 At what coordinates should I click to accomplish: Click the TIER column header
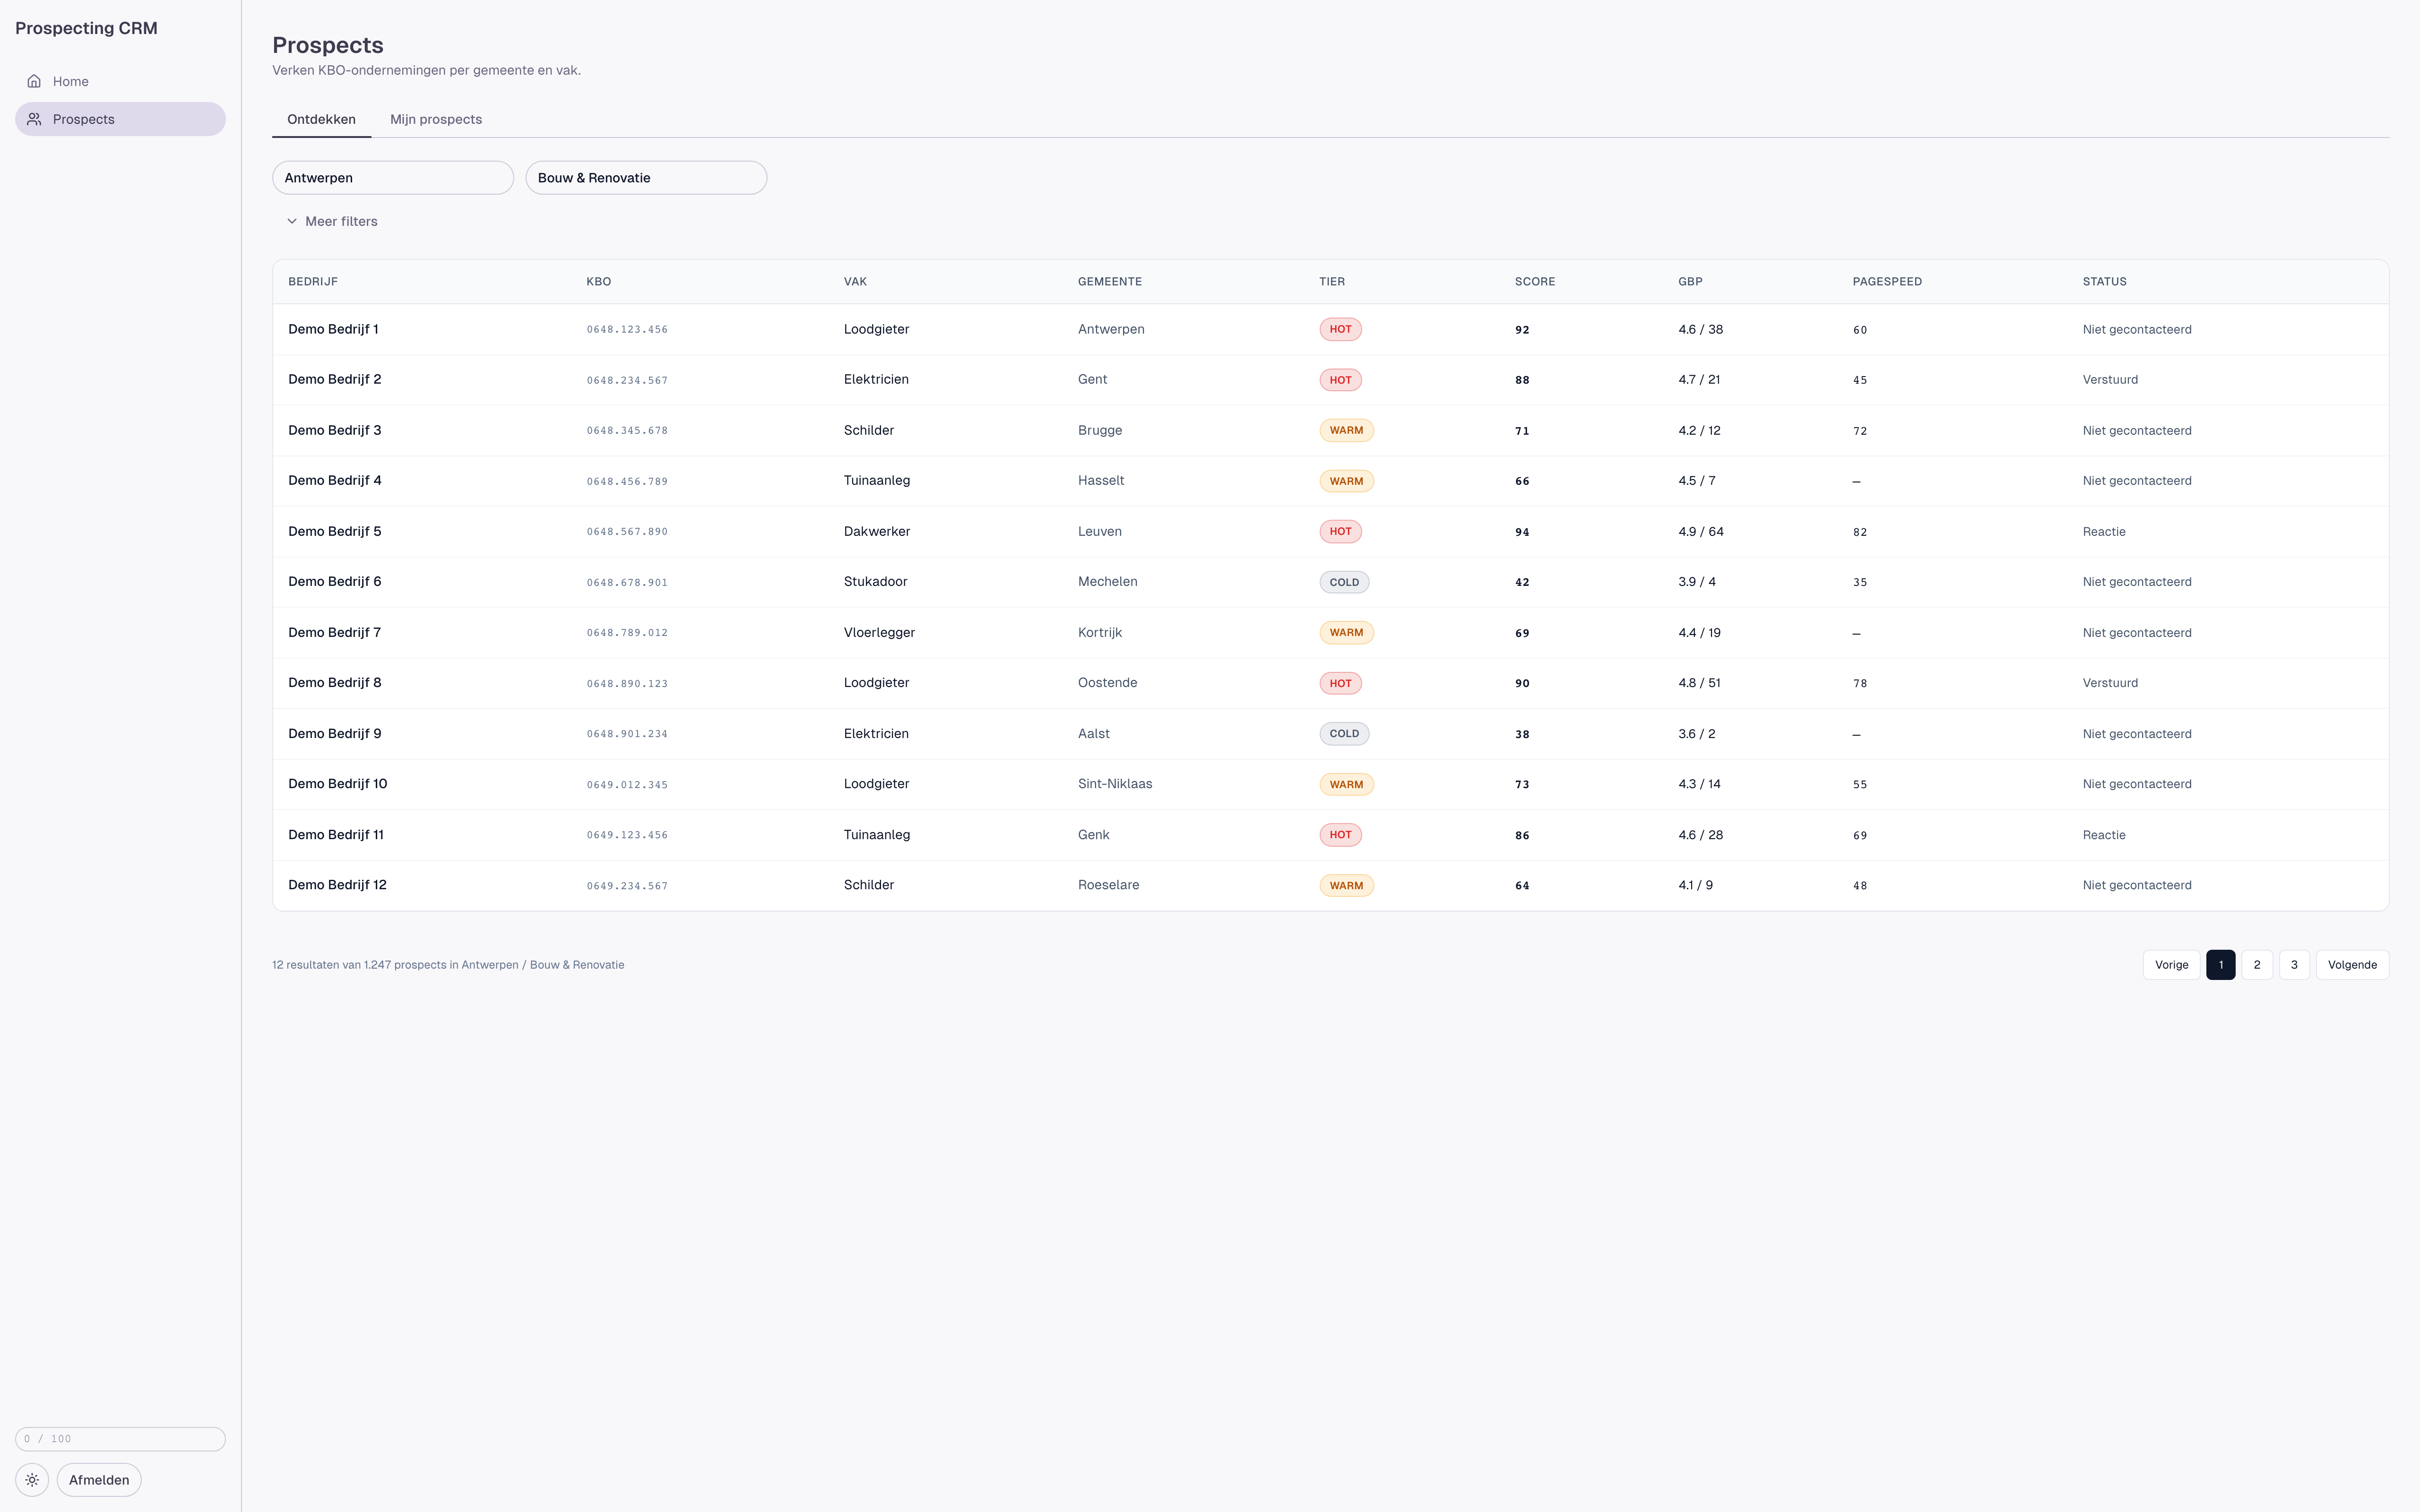point(1332,282)
